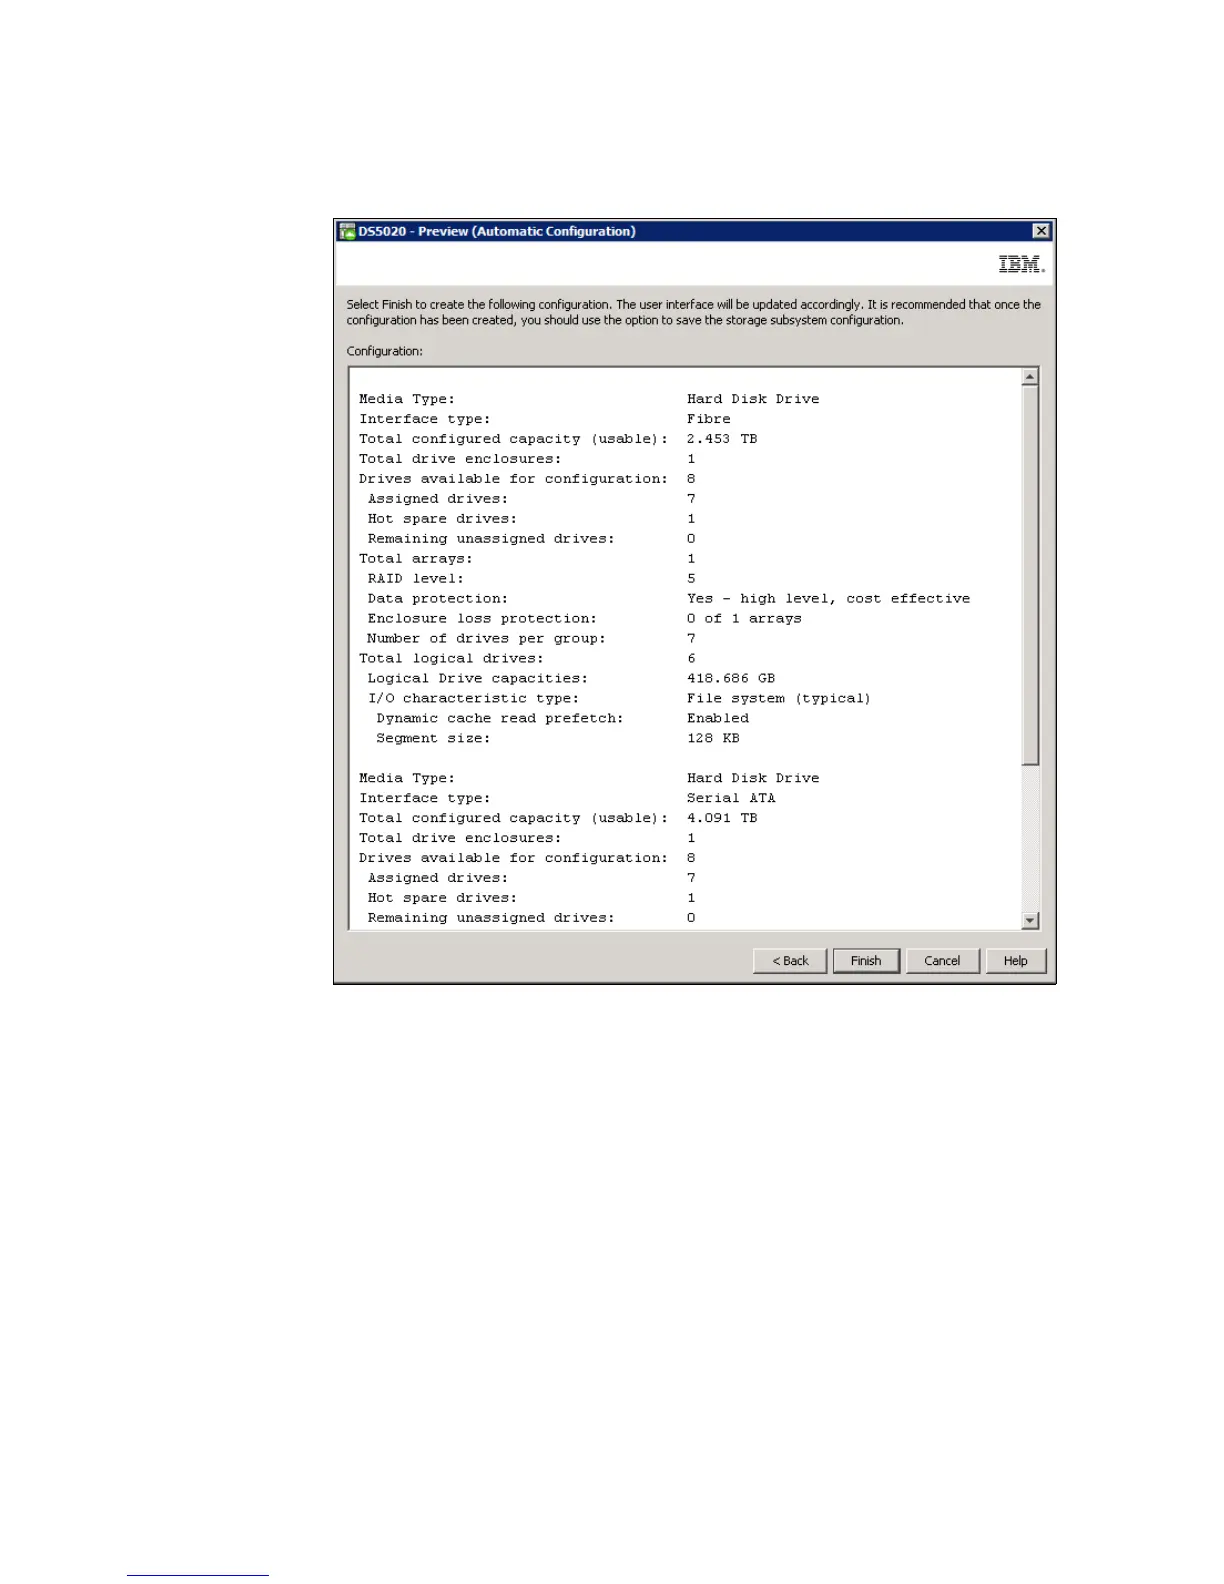Click the DS5020 title bar icon
This screenshot has height=1584, width=1224.
tap(347, 231)
